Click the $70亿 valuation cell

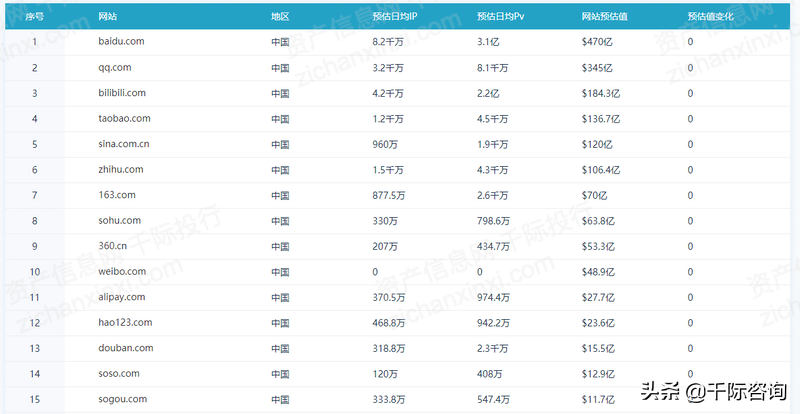(x=595, y=196)
